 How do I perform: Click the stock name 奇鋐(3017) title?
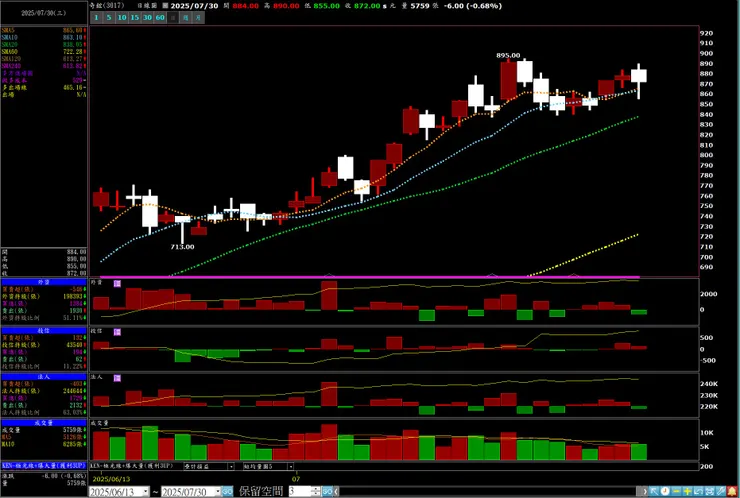107,6
